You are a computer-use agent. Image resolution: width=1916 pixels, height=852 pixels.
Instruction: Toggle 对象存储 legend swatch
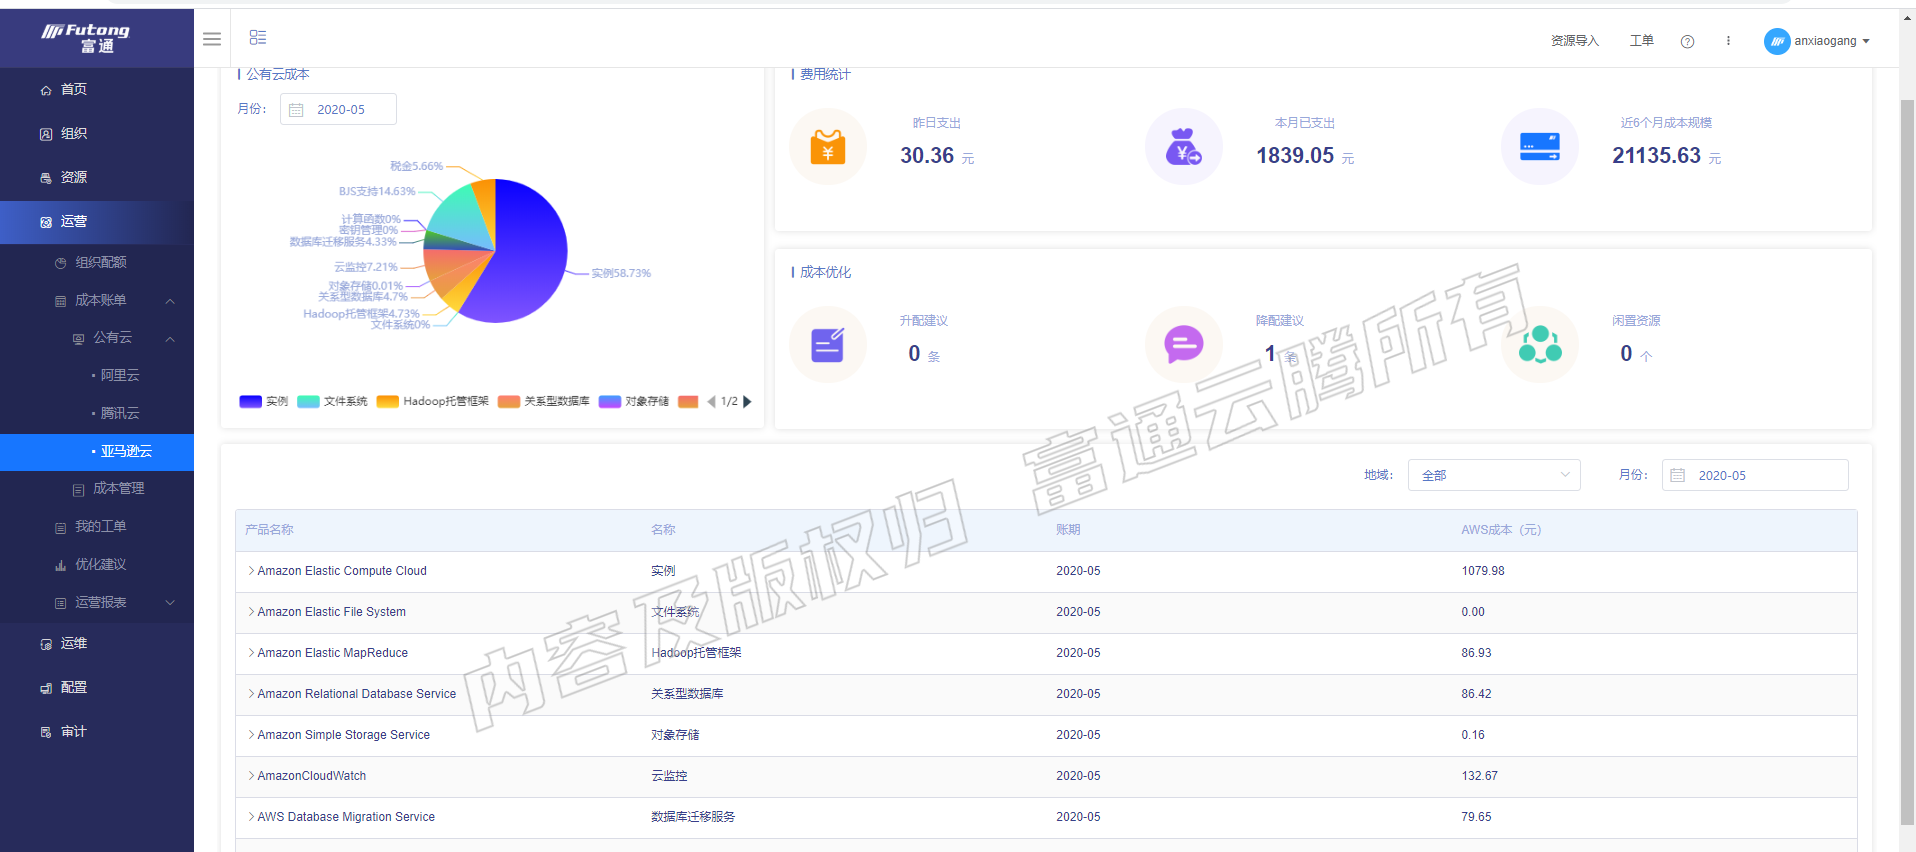610,401
